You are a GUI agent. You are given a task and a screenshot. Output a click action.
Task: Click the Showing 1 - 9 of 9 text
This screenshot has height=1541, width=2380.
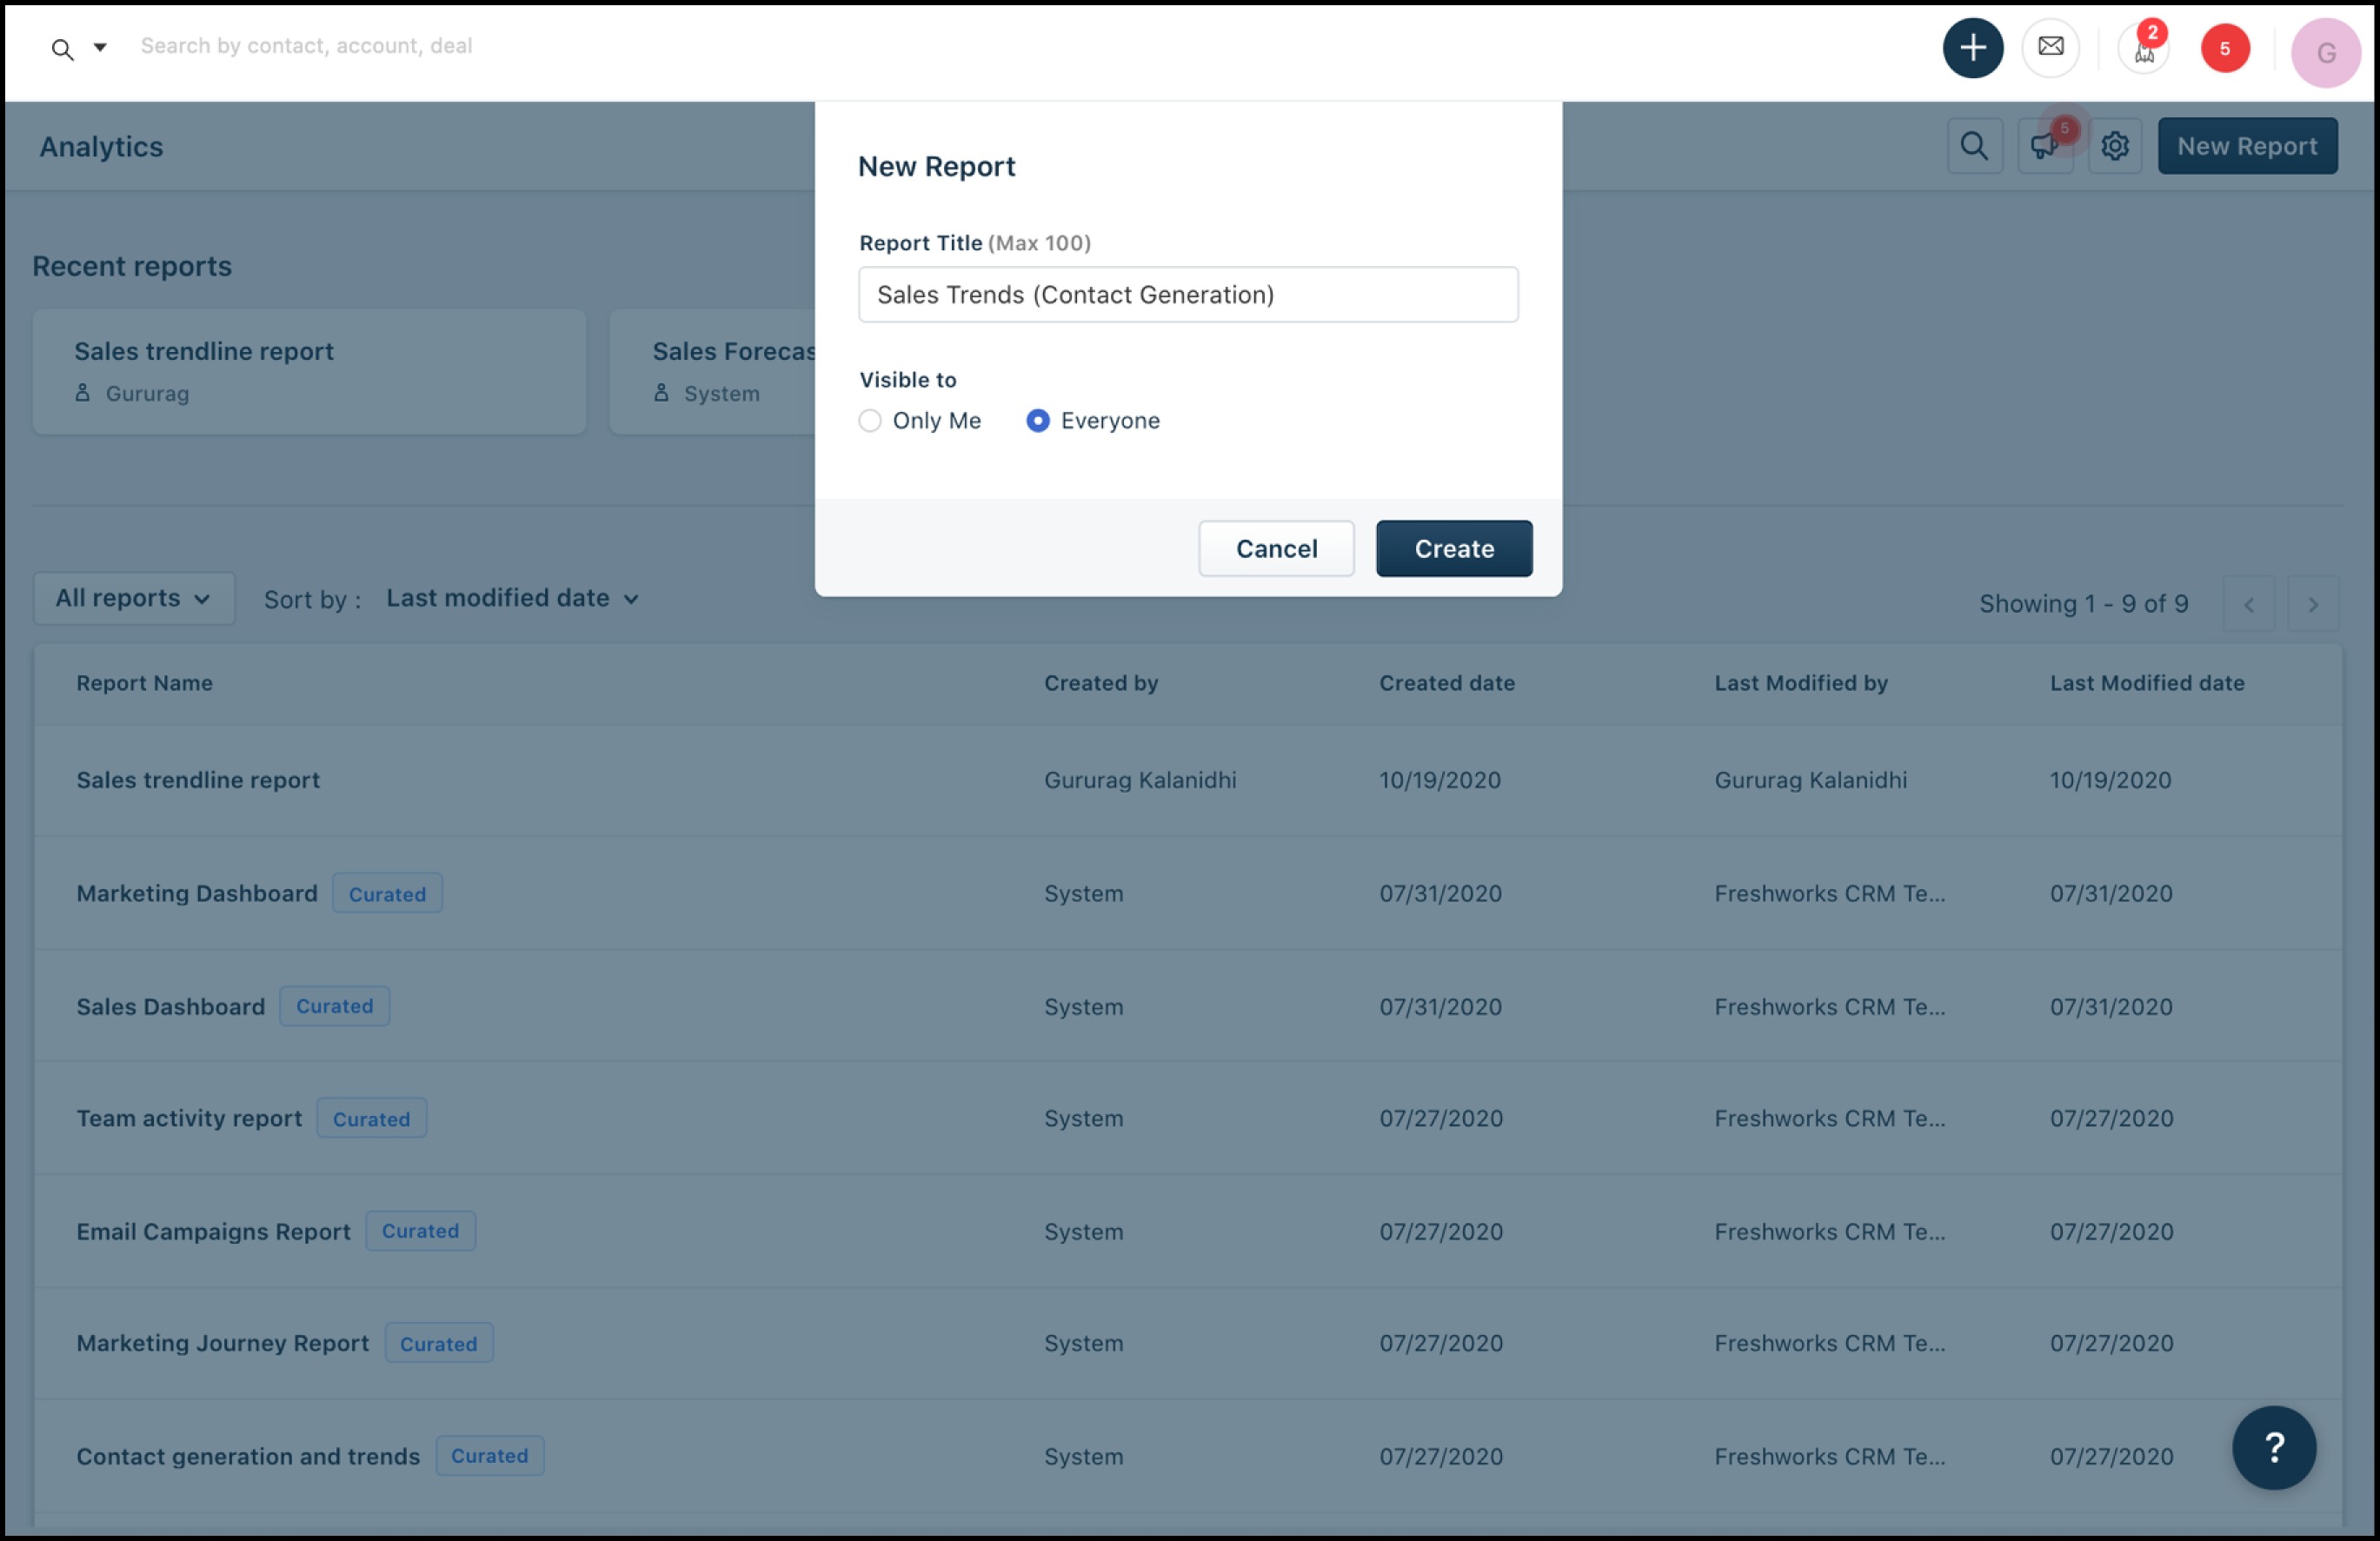(2084, 604)
